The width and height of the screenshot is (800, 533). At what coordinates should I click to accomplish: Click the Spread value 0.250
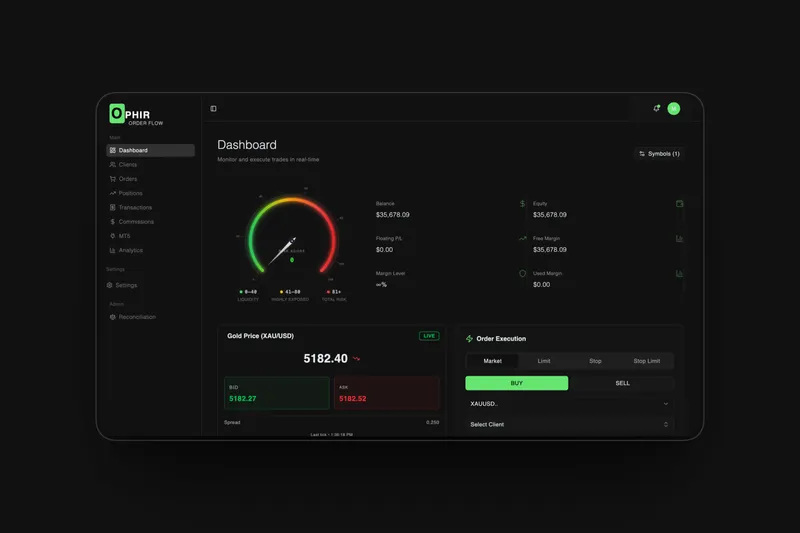click(x=433, y=422)
